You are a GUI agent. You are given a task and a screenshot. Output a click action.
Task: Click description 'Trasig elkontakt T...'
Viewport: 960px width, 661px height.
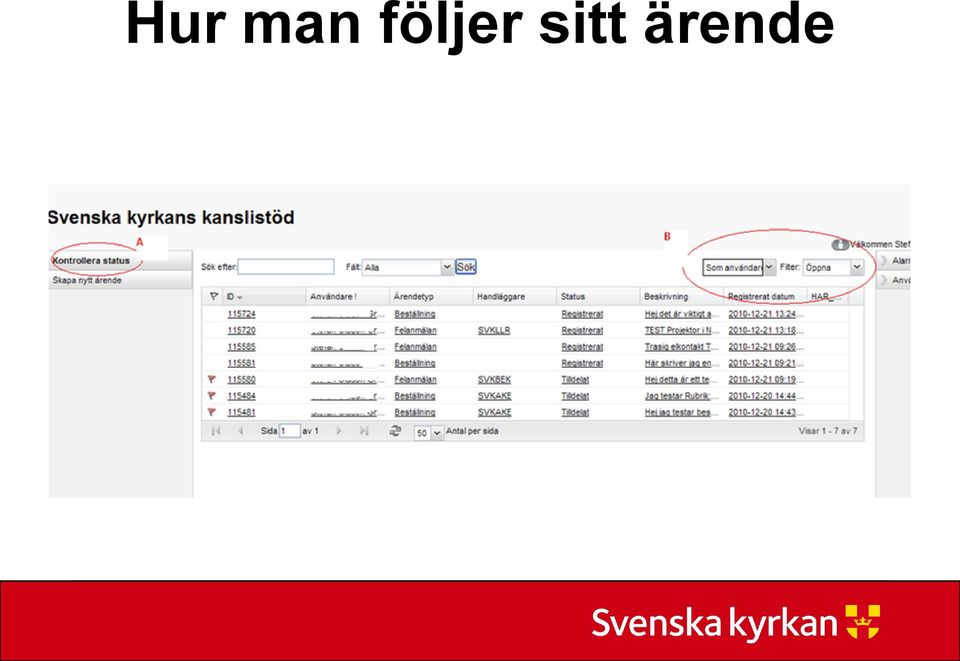pyautogui.click(x=682, y=347)
